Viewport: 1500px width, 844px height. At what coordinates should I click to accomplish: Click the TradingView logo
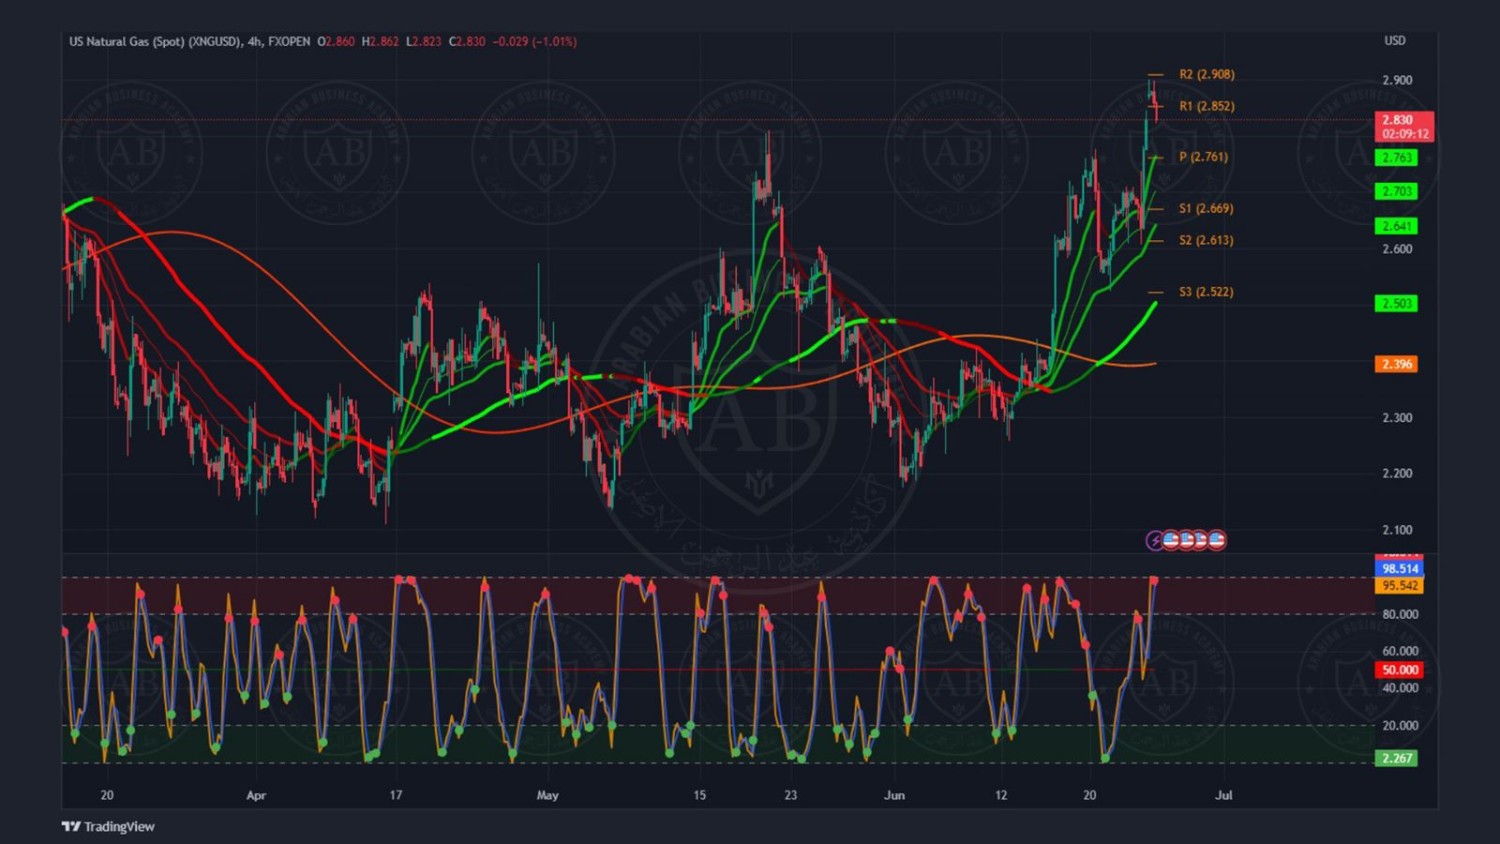[x=108, y=827]
